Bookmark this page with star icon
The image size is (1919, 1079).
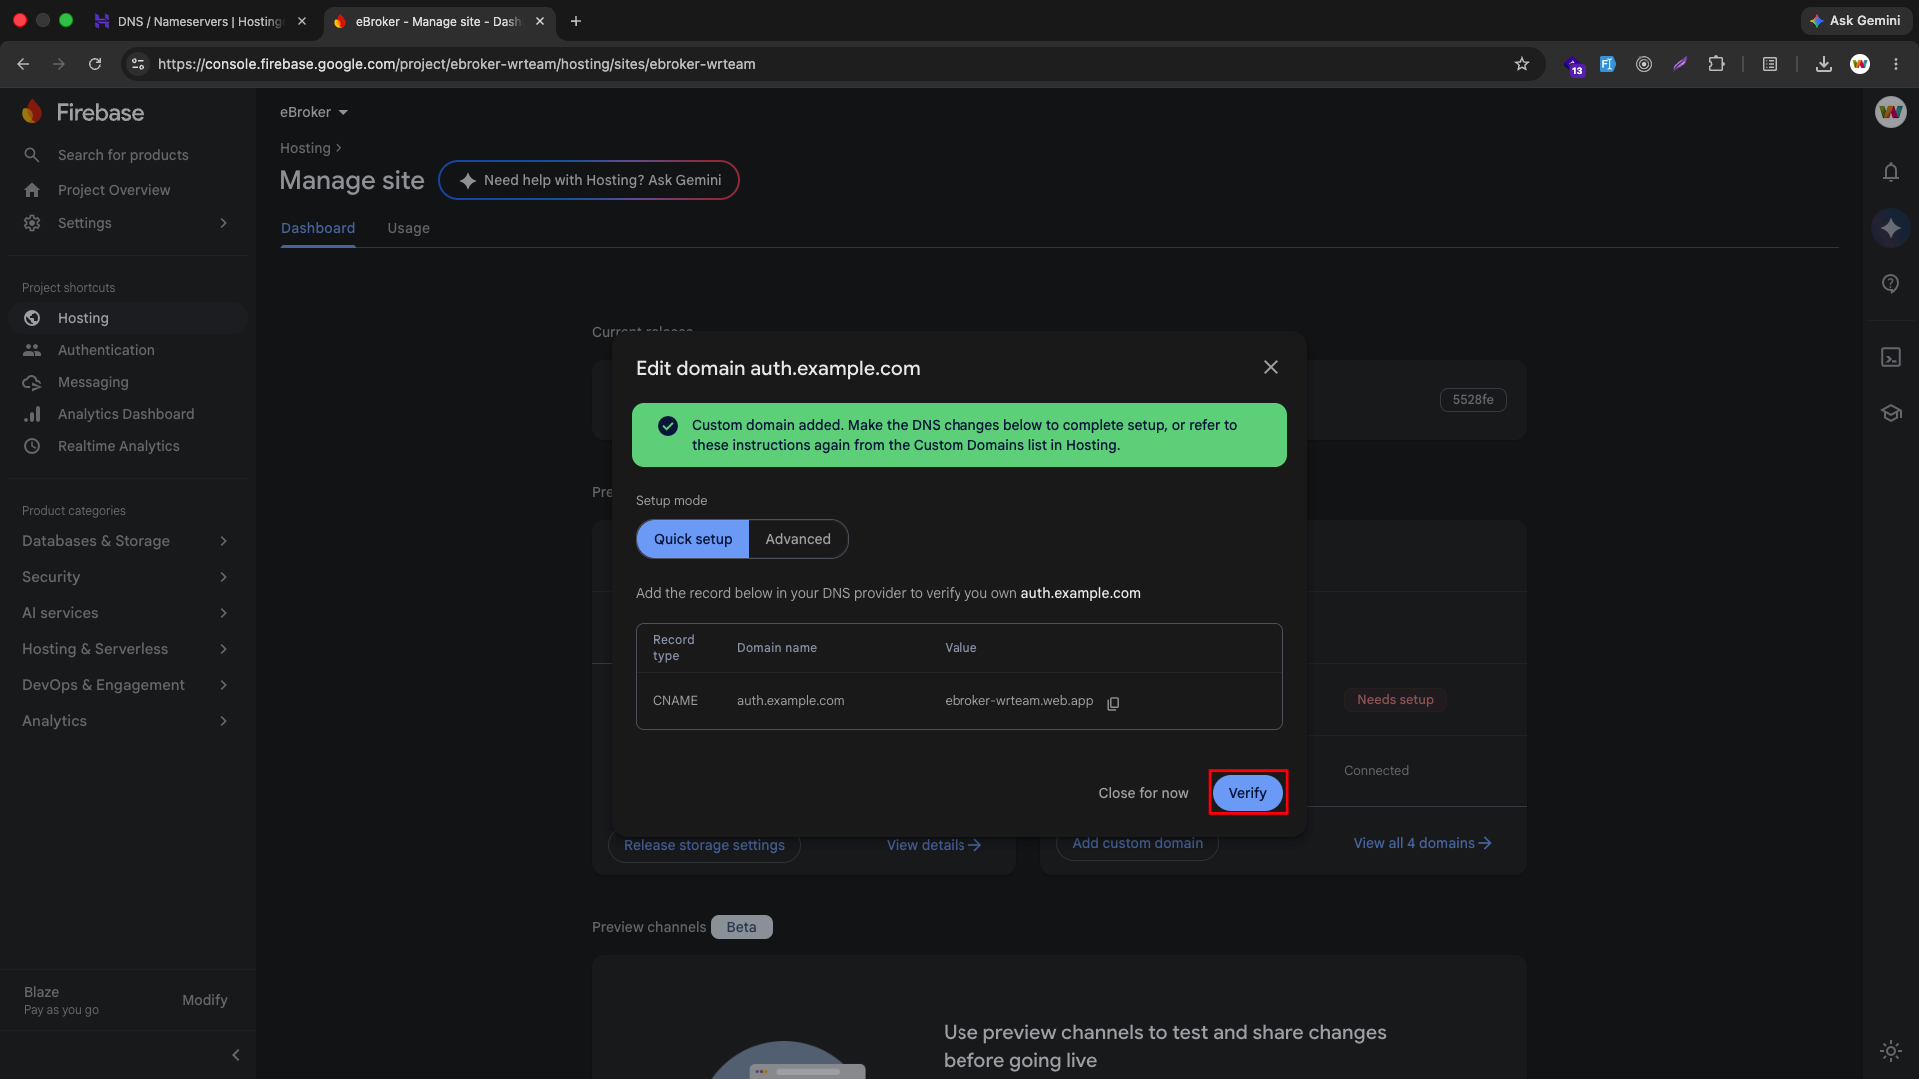(x=1521, y=64)
